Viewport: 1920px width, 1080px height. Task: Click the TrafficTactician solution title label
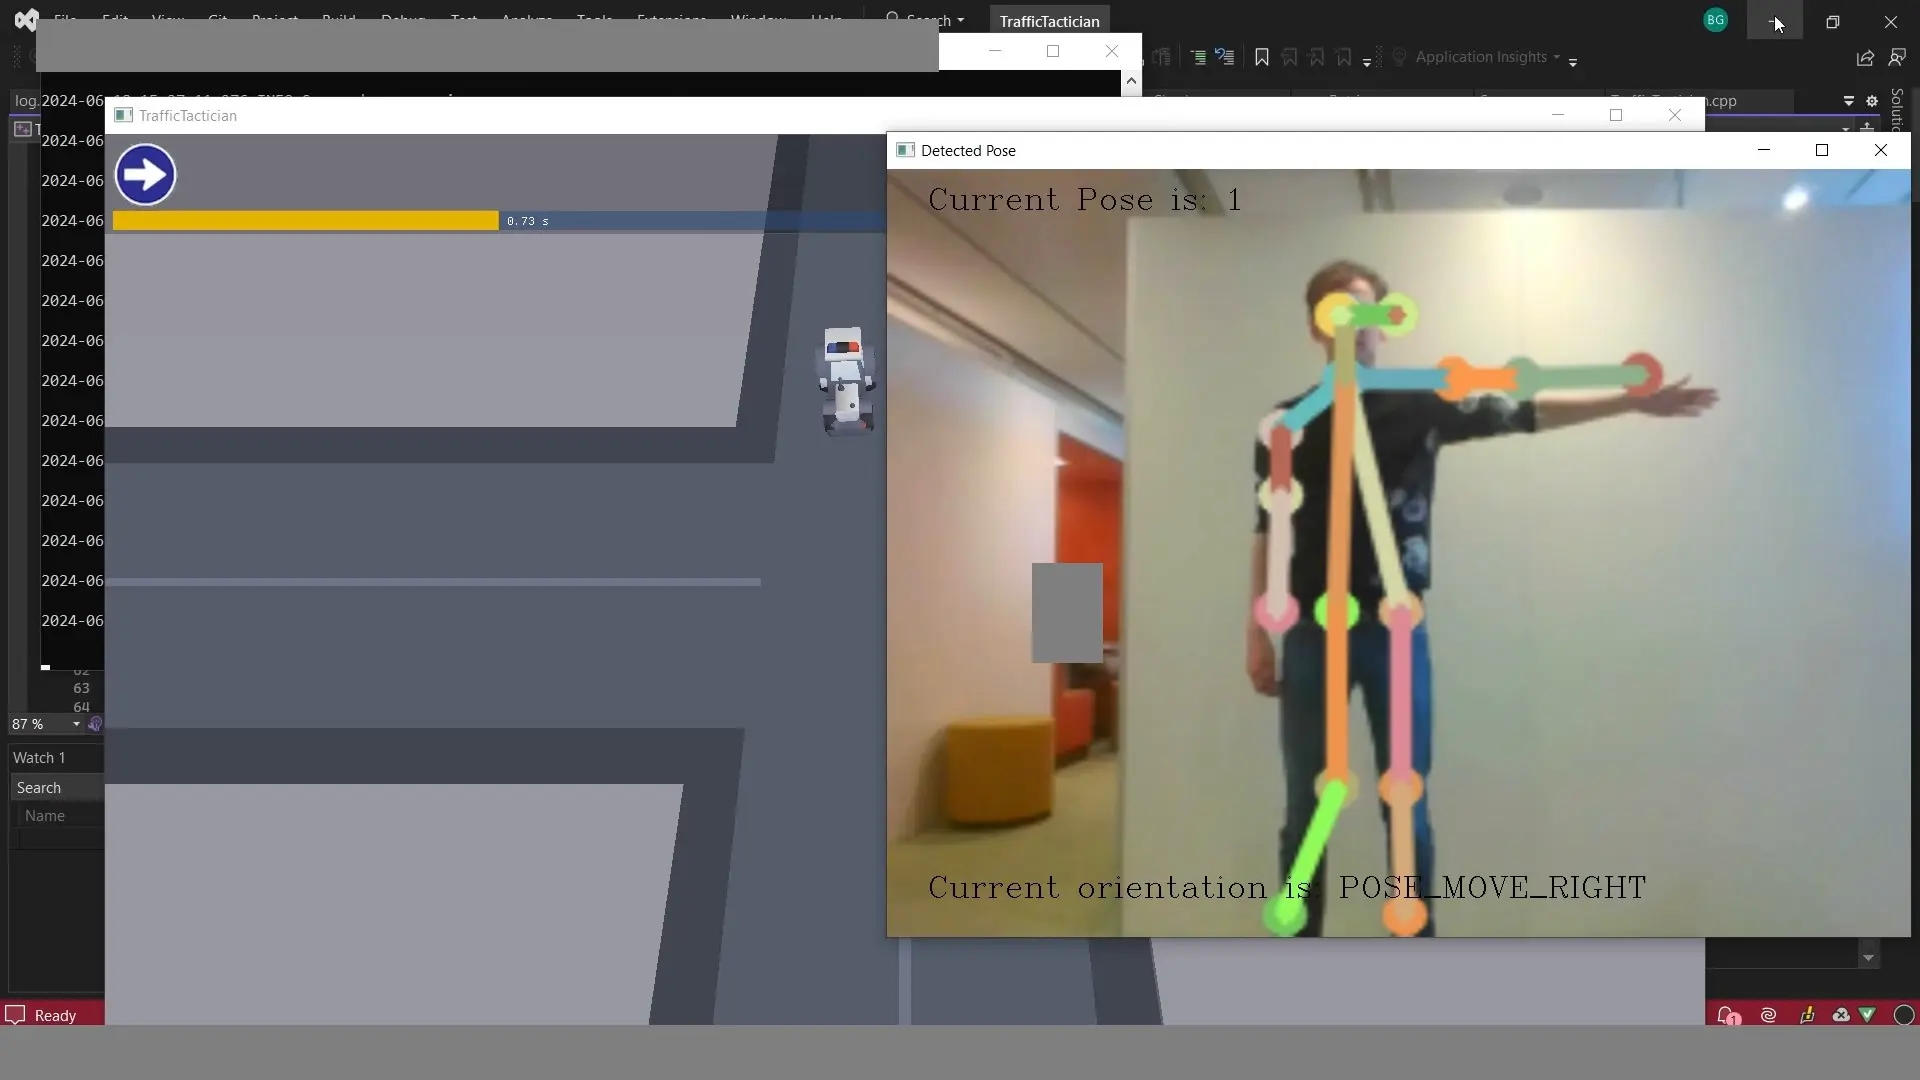1049,21
